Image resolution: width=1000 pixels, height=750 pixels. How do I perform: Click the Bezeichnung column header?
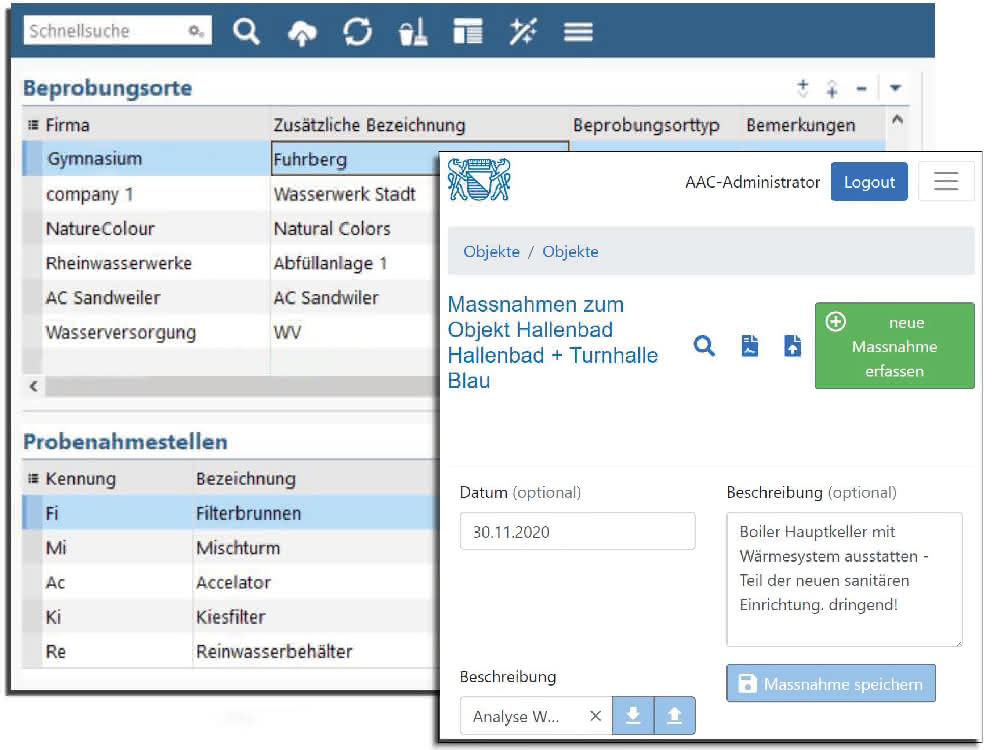click(246, 478)
